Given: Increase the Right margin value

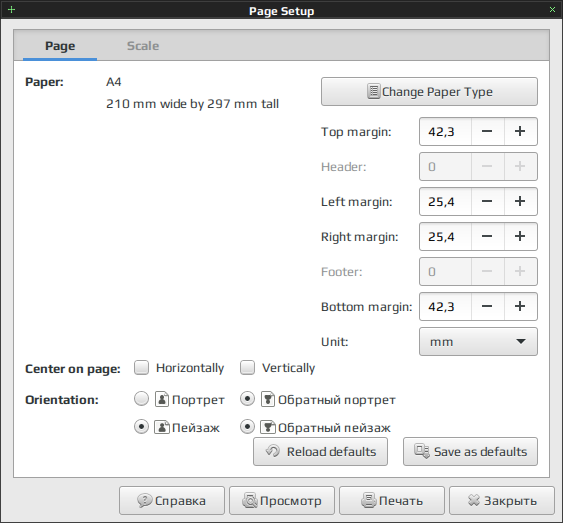Looking at the screenshot, I should pyautogui.click(x=520, y=236).
